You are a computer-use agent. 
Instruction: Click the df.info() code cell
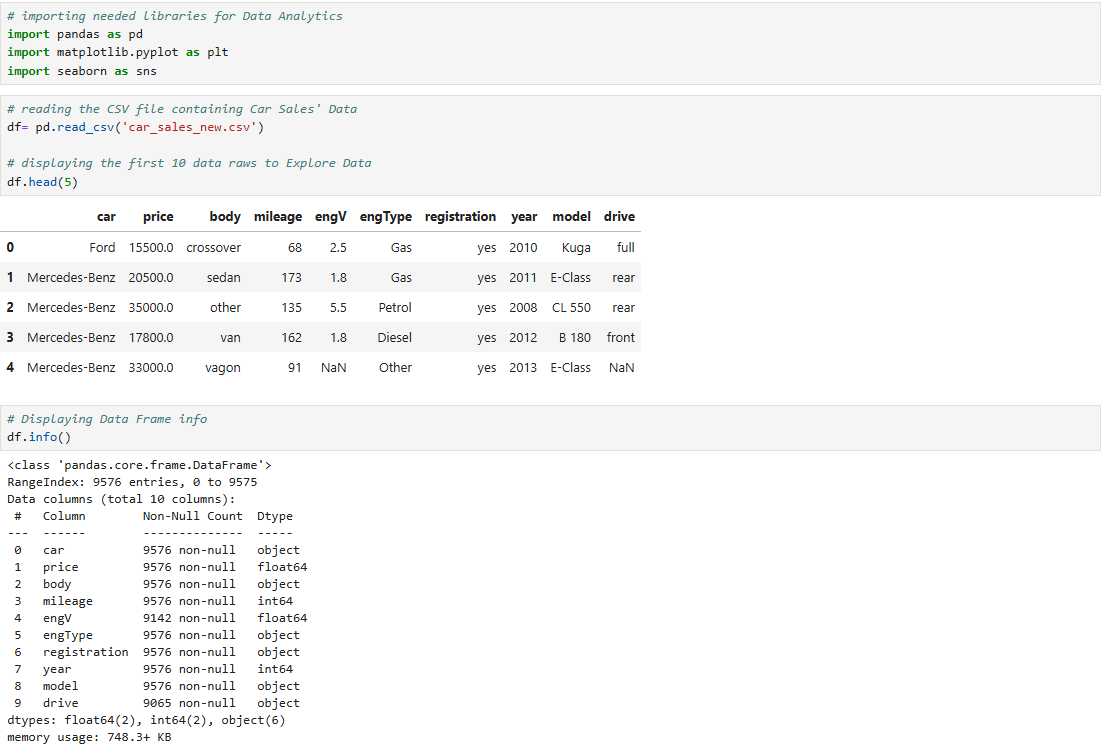pos(550,428)
